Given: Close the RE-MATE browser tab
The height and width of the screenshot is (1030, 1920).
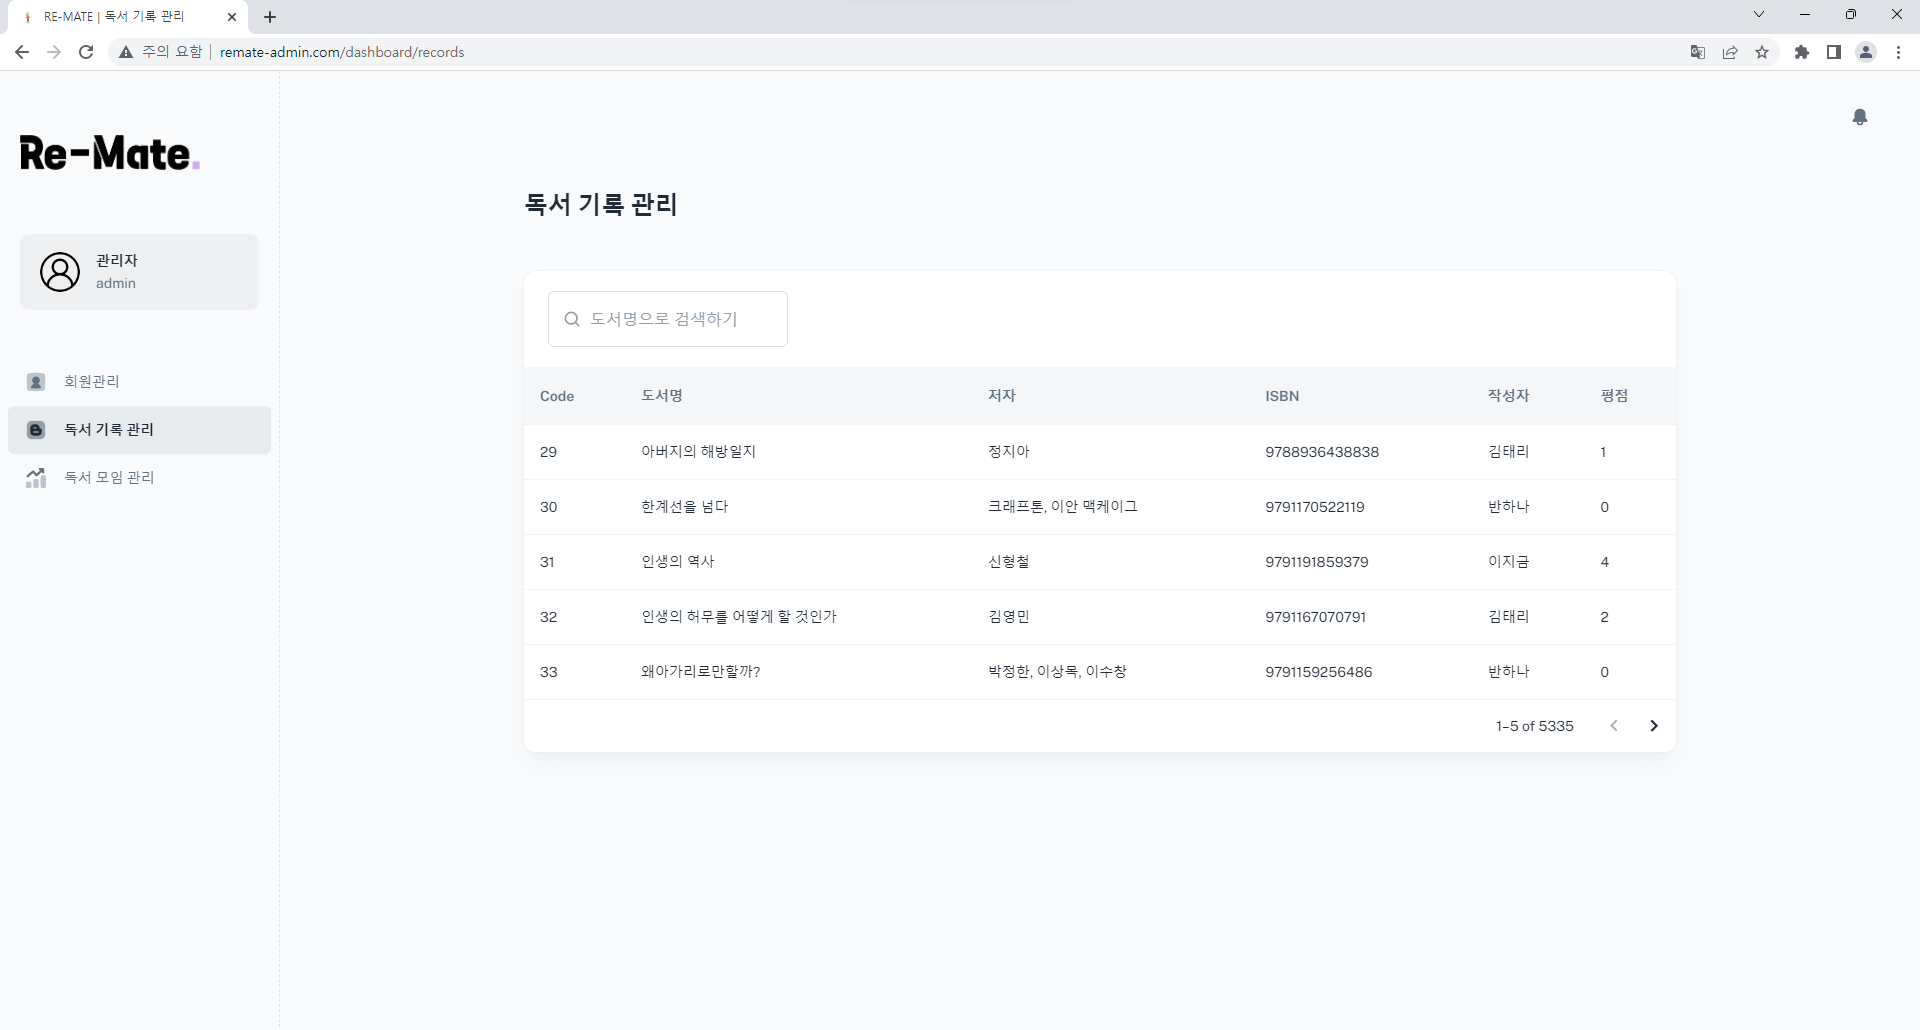Looking at the screenshot, I should click(232, 17).
